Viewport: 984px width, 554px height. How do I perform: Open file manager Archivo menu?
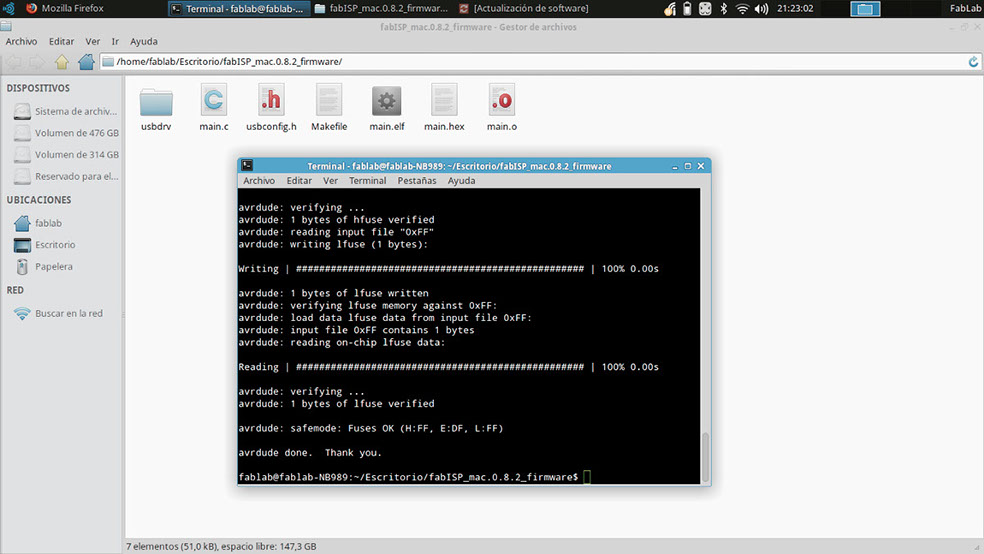click(x=21, y=41)
